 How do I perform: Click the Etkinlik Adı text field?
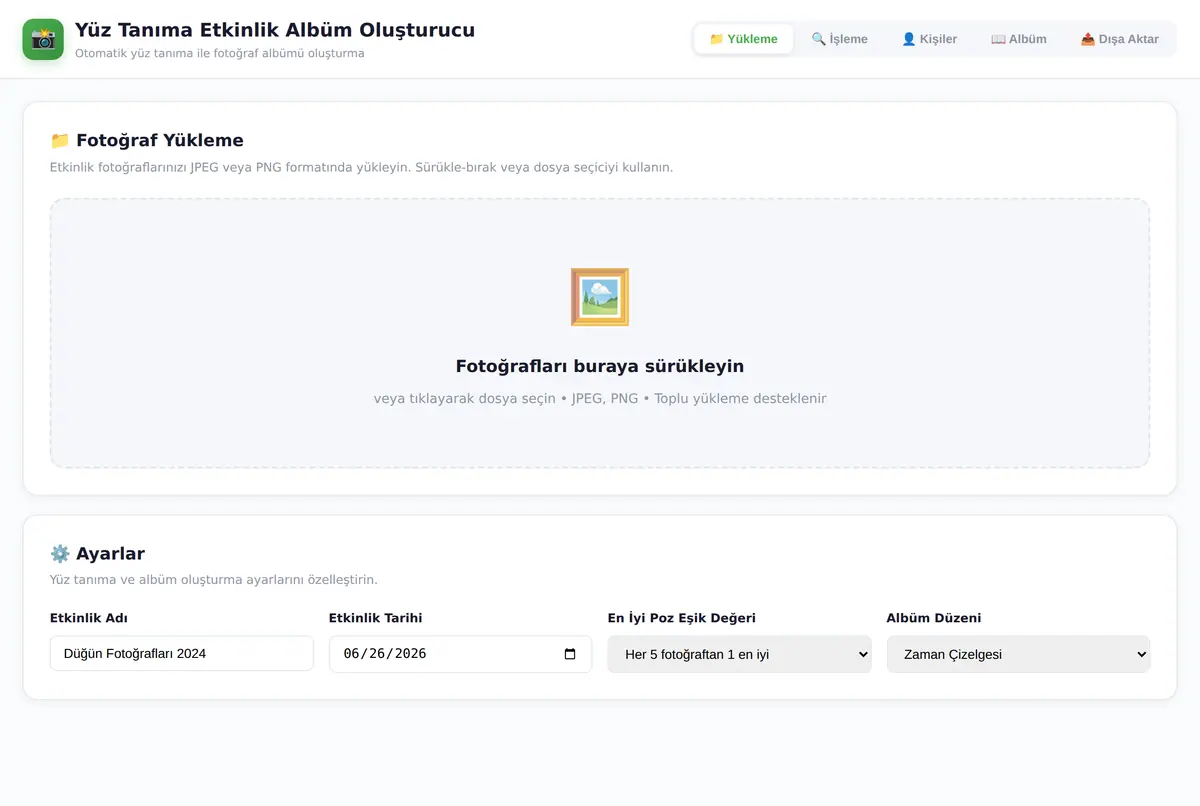[181, 654]
